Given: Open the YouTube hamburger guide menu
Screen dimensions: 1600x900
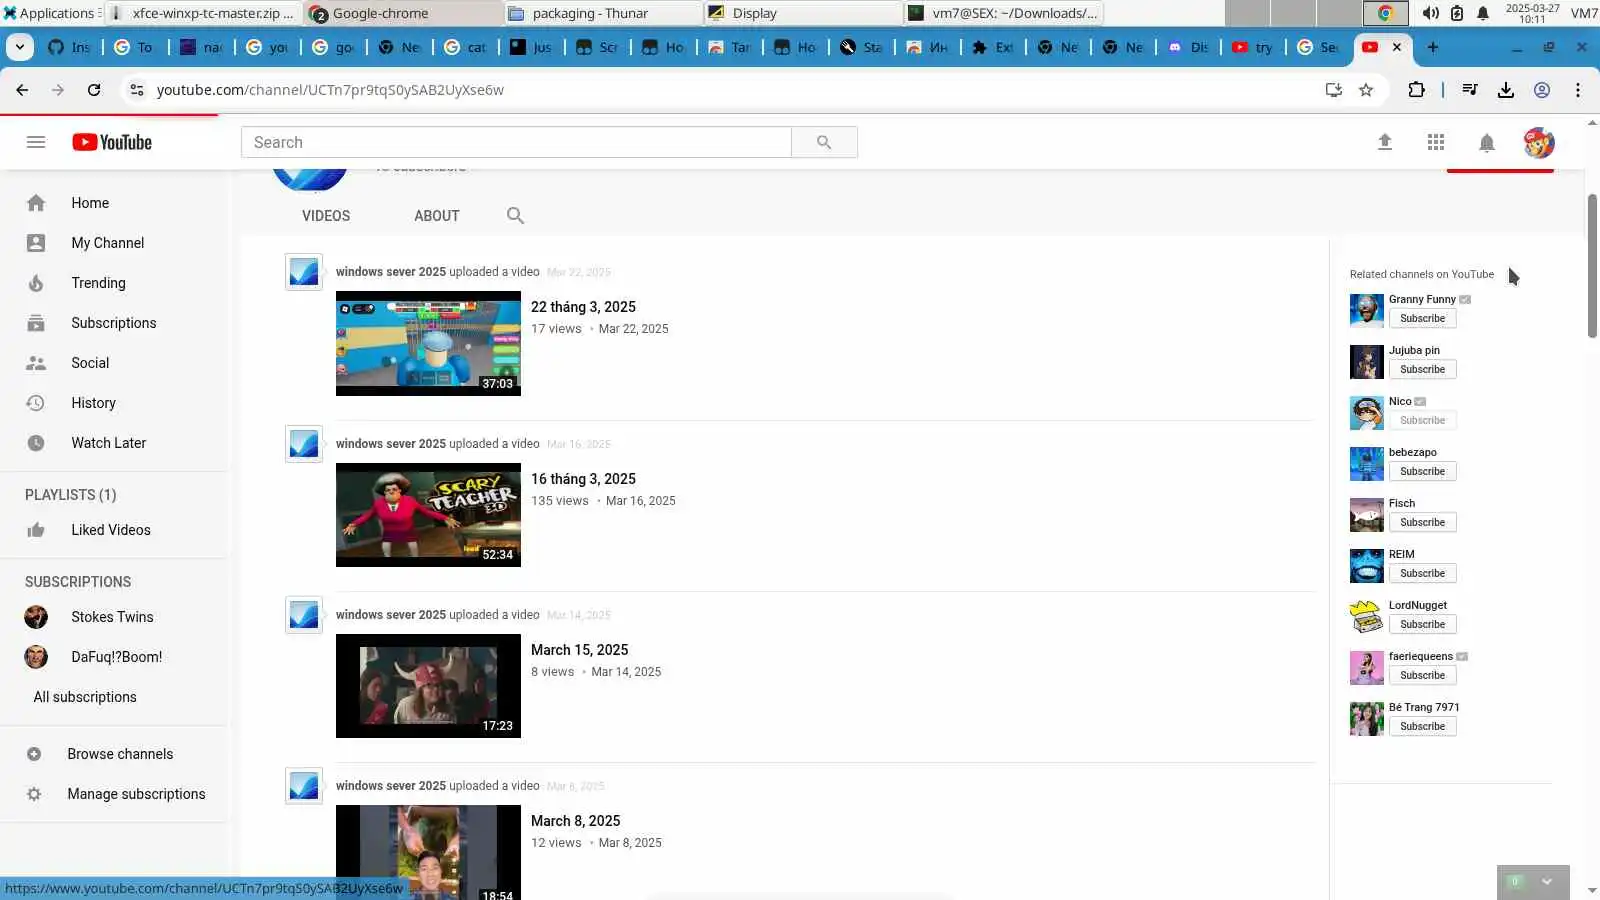Looking at the screenshot, I should click(36, 142).
